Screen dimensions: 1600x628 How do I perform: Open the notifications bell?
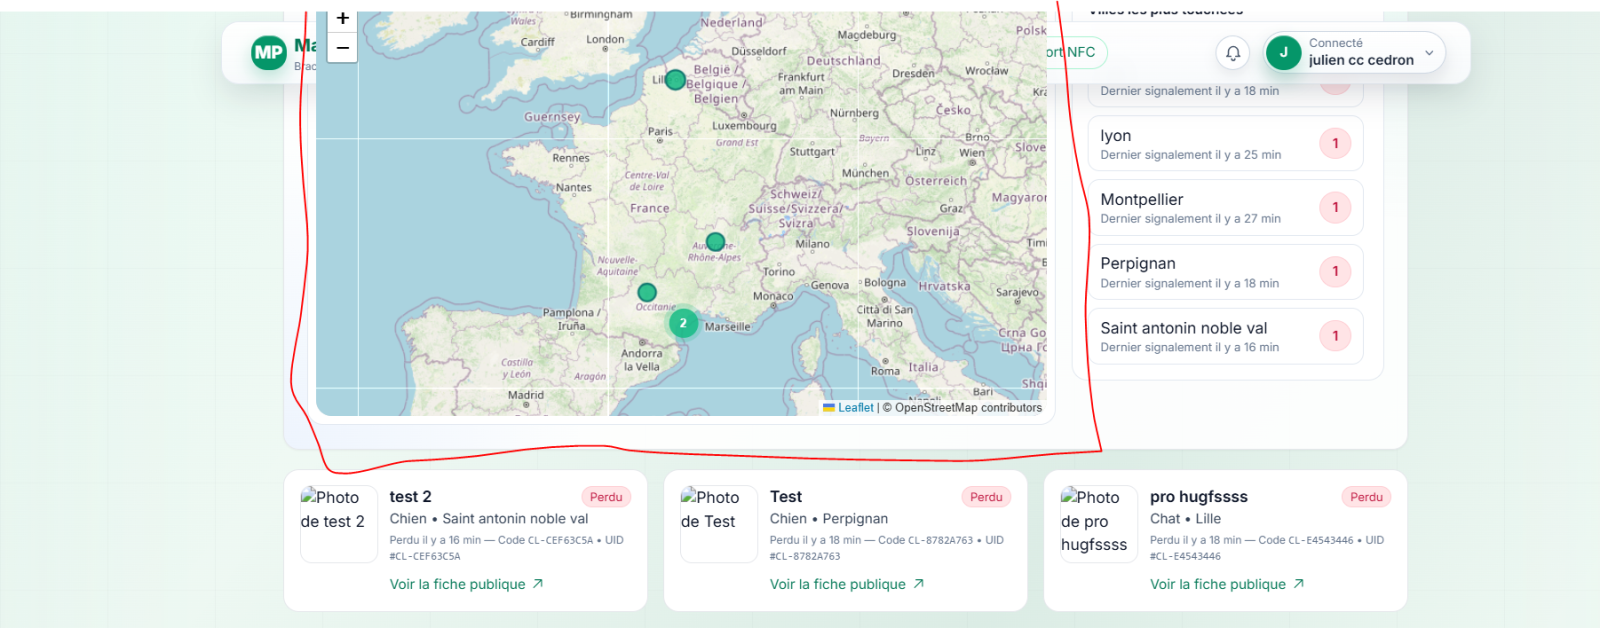pos(1233,53)
